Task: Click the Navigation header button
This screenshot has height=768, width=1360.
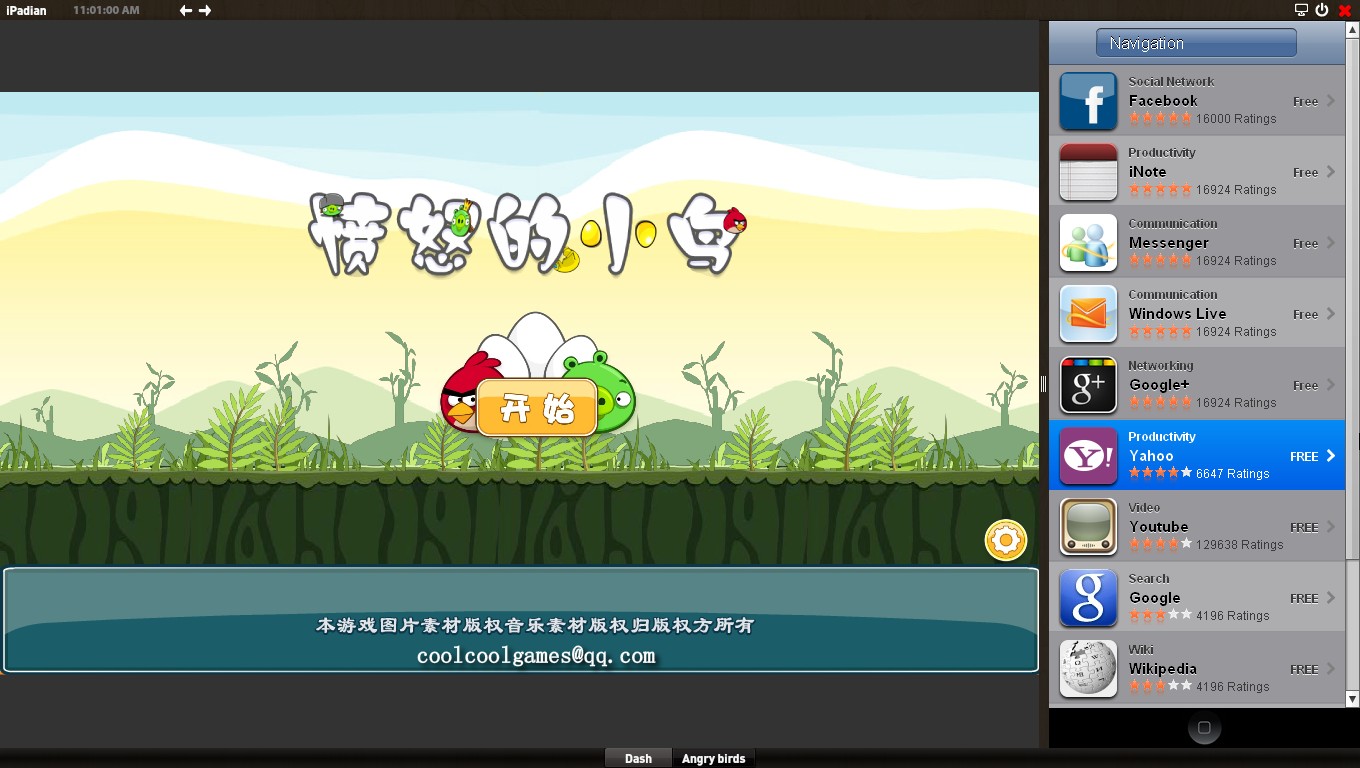Action: pos(1196,43)
